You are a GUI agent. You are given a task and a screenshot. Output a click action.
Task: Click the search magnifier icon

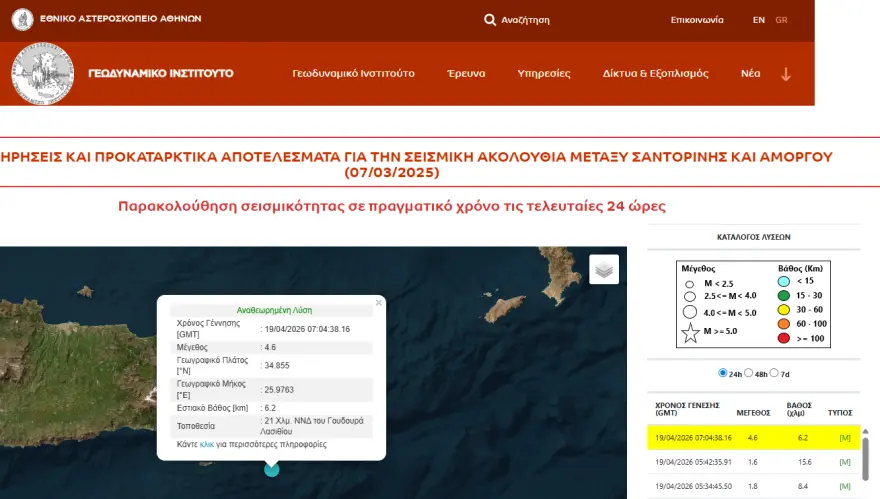coord(490,19)
